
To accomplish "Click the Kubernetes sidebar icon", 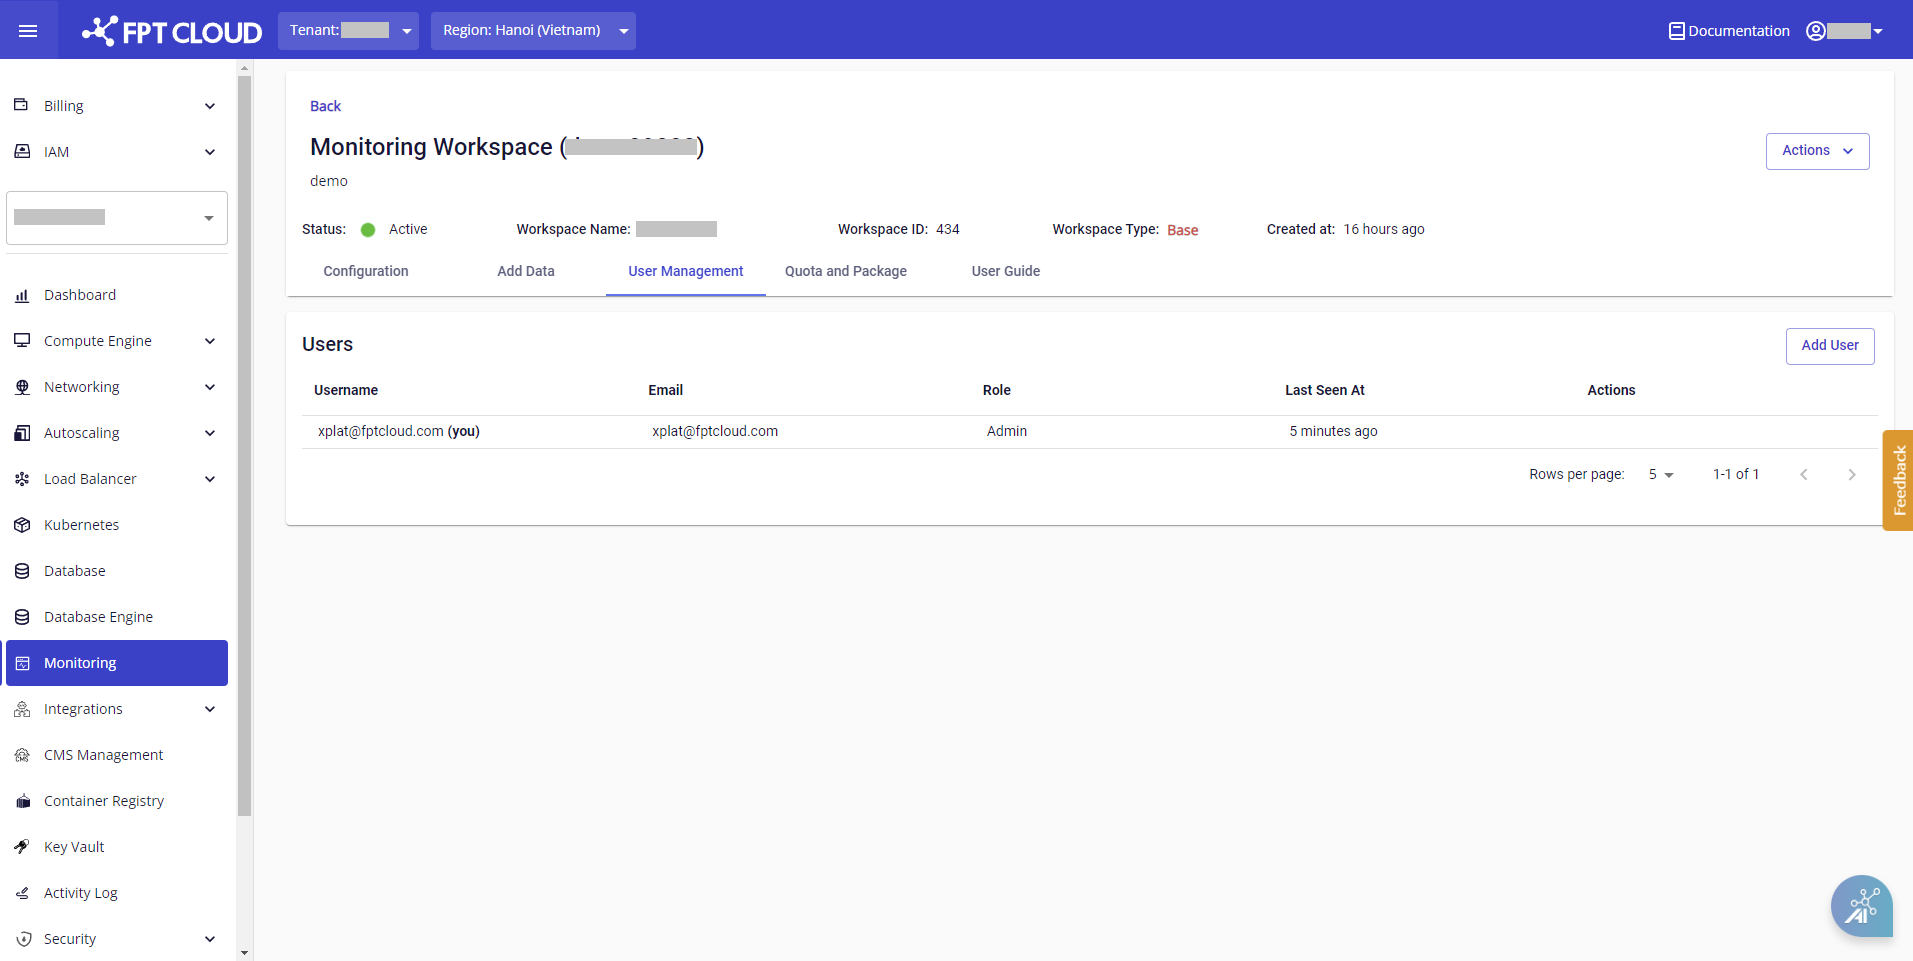I will tap(22, 525).
